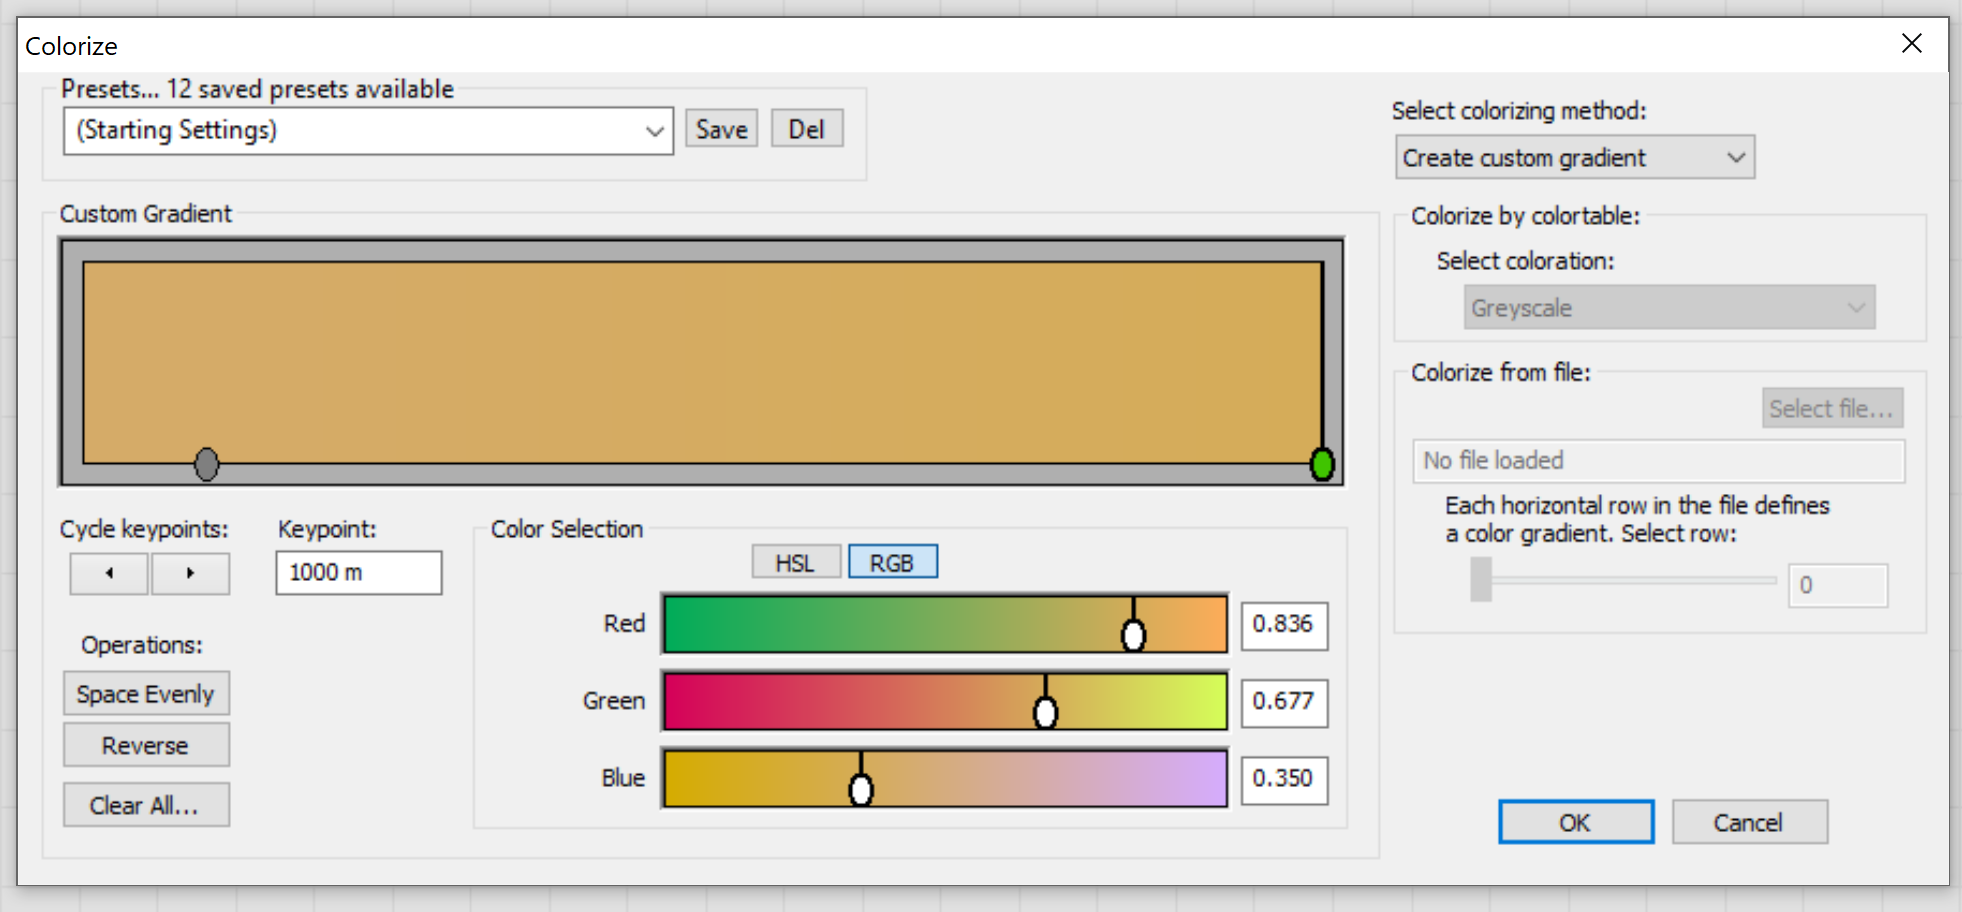Click the previous keypoint arrow button
1962x912 pixels.
click(109, 573)
